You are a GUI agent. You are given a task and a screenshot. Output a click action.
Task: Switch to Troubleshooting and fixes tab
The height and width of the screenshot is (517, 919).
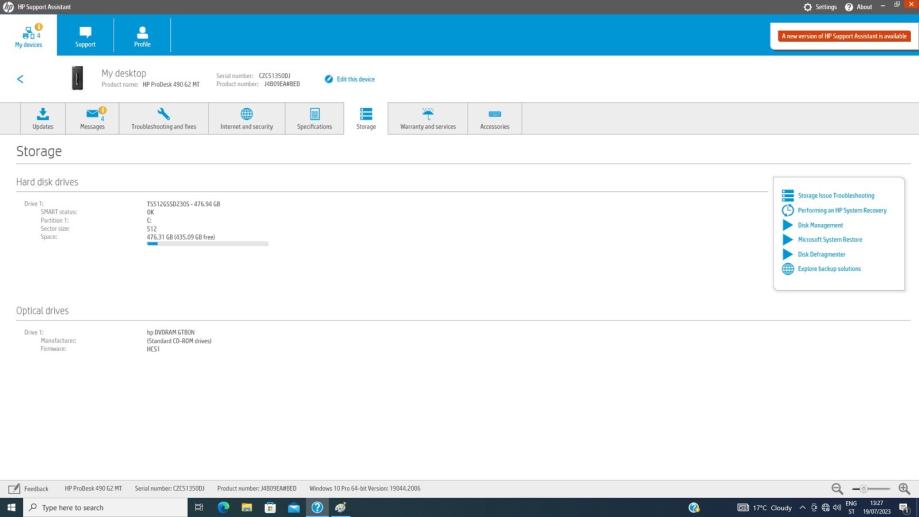[164, 118]
